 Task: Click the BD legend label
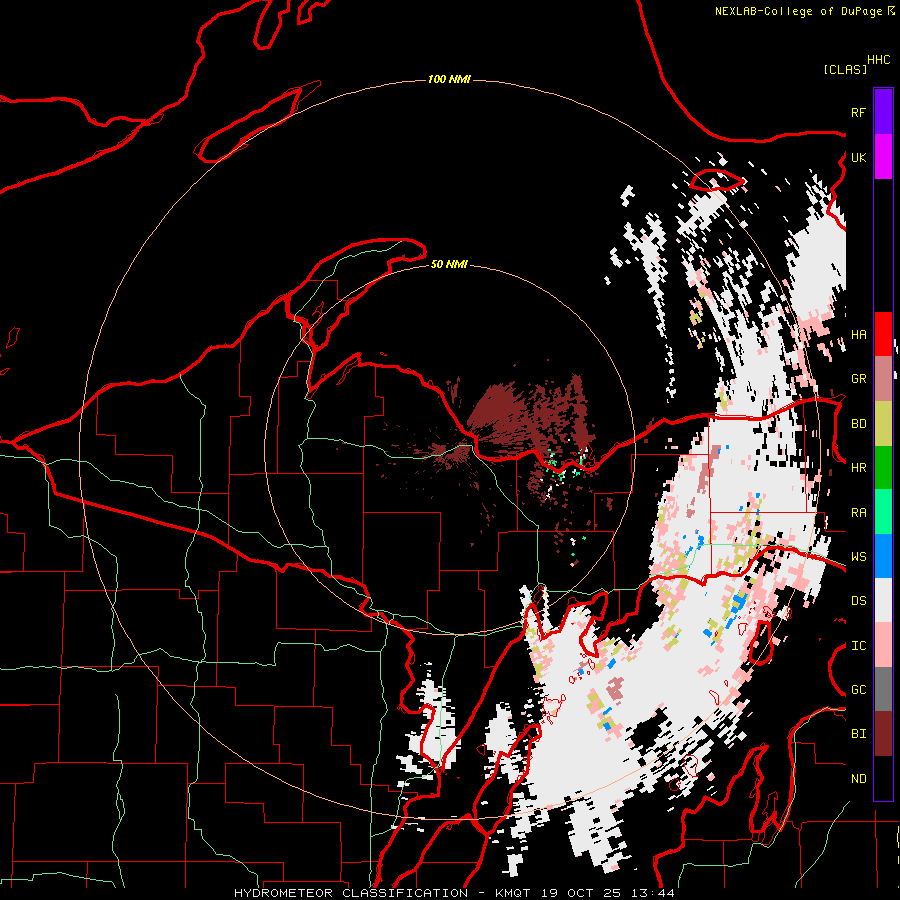(858, 424)
